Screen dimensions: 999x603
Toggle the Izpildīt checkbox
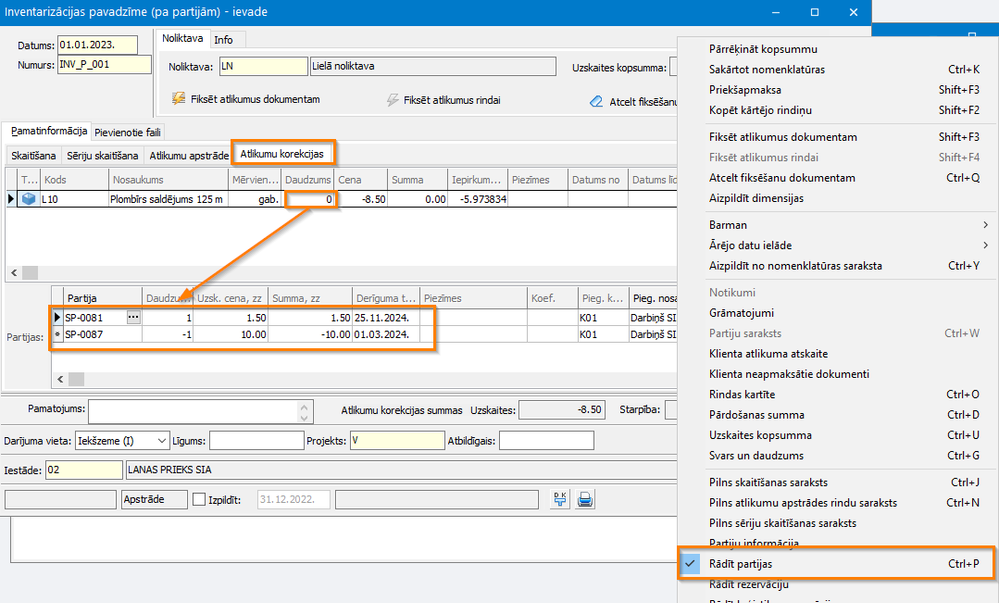point(198,499)
